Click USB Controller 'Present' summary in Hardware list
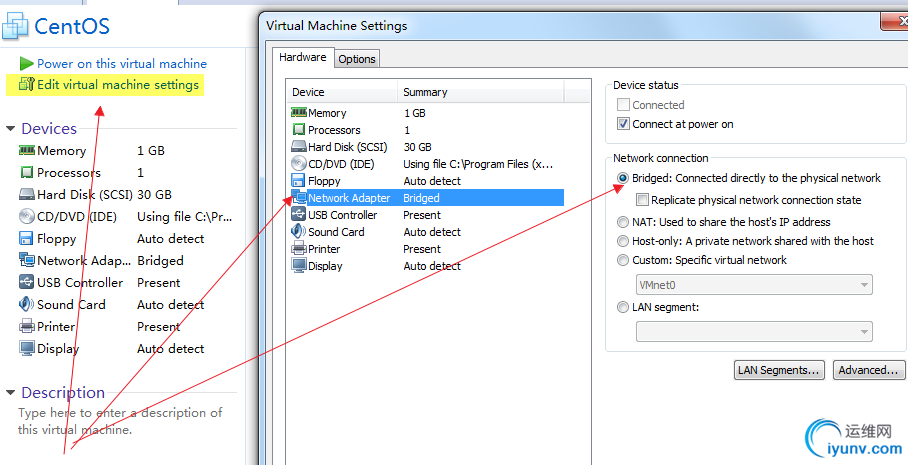 click(x=422, y=215)
